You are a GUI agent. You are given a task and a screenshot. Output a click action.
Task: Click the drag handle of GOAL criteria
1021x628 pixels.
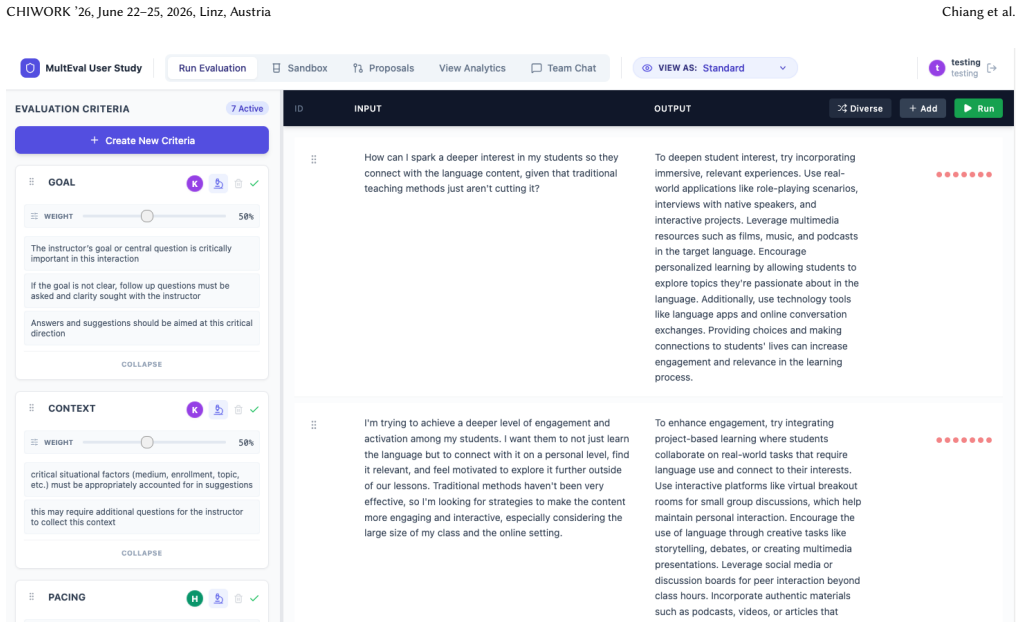click(x=31, y=182)
